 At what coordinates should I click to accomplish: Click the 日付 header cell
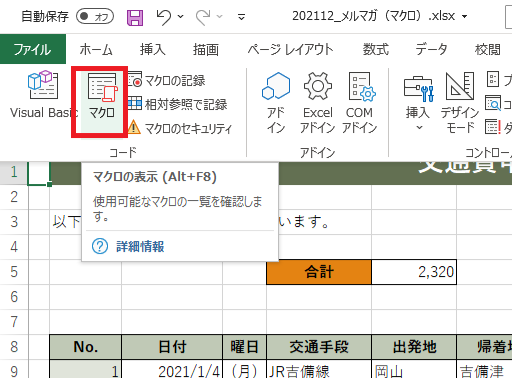pyautogui.click(x=172, y=347)
